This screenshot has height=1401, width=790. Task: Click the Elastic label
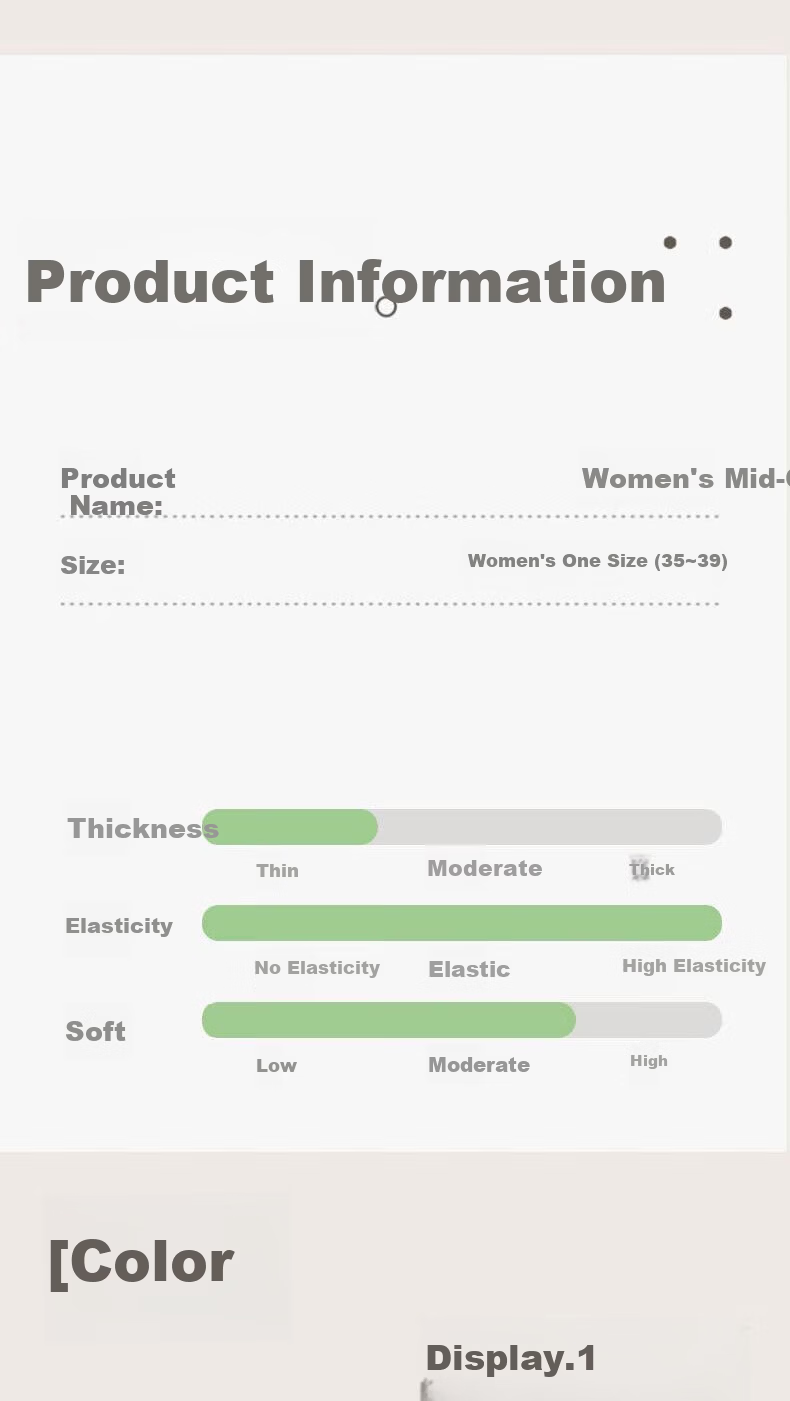pyautogui.click(x=469, y=969)
